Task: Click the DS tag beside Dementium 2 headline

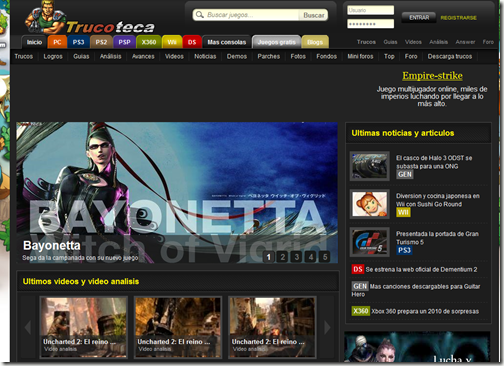Action: coord(358,269)
